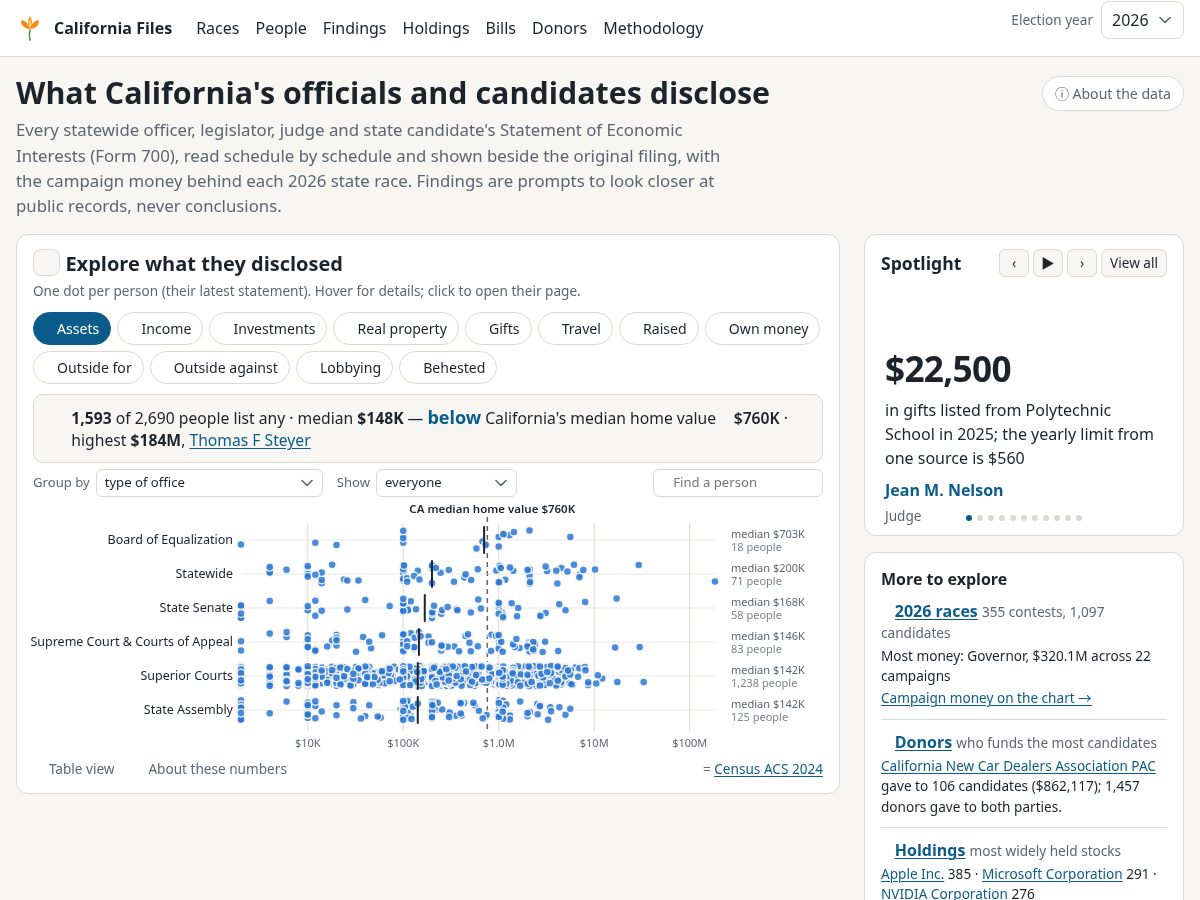Screen dimensions: 1200x900
Task: Open the Show everyone dropdown
Action: tap(446, 482)
